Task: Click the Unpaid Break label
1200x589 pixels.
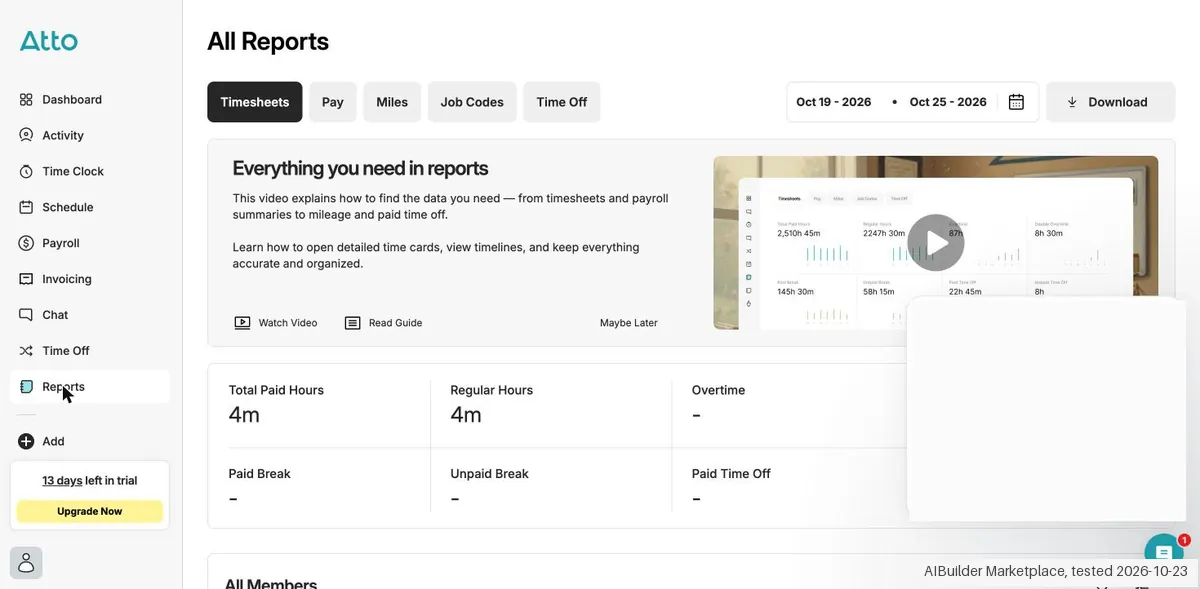Action: pos(490,474)
